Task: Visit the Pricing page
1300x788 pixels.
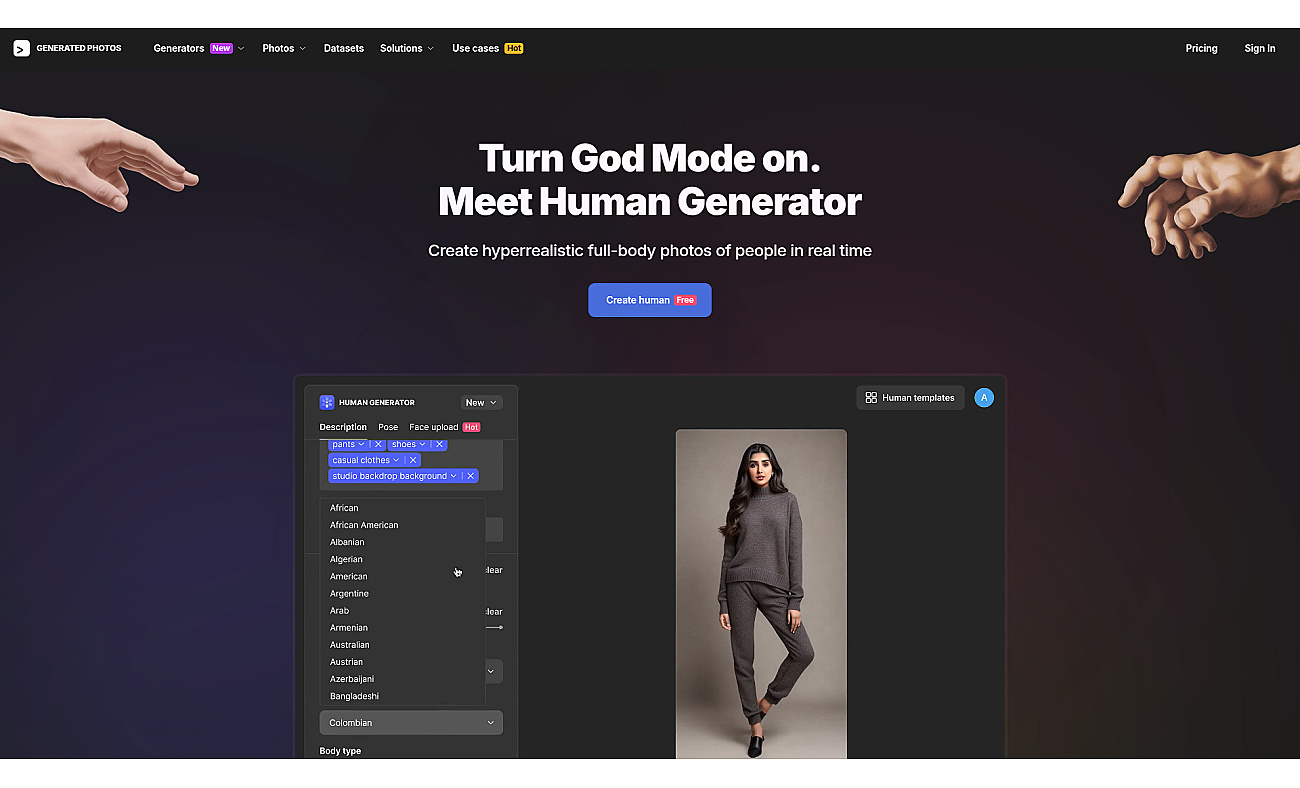Action: coord(1201,48)
